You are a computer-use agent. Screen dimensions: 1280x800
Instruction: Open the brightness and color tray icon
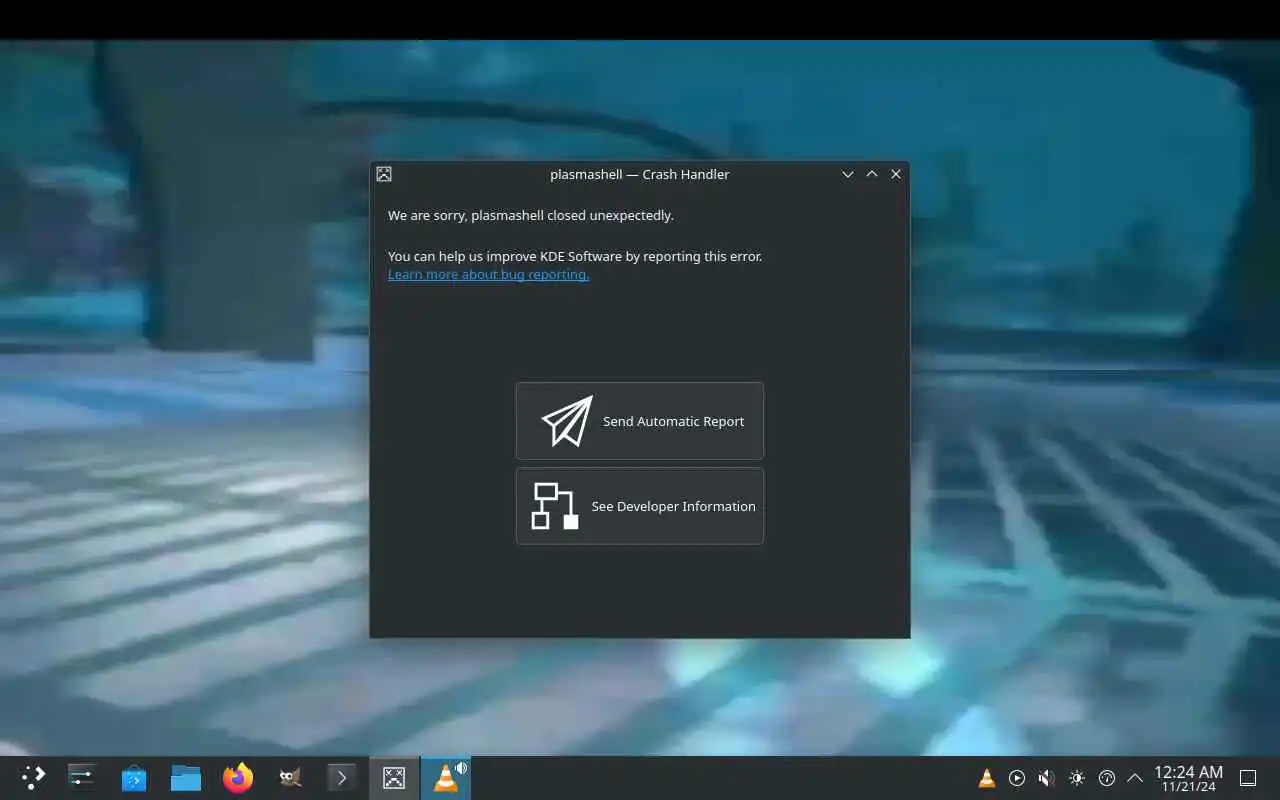coord(1077,778)
